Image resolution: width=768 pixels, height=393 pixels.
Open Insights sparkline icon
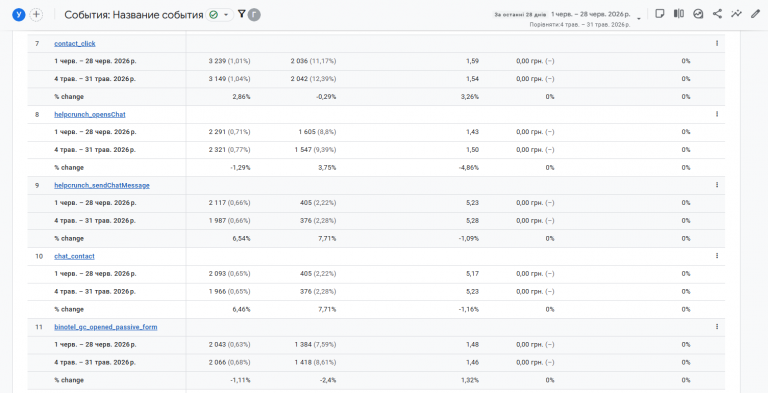pyautogui.click(x=736, y=14)
